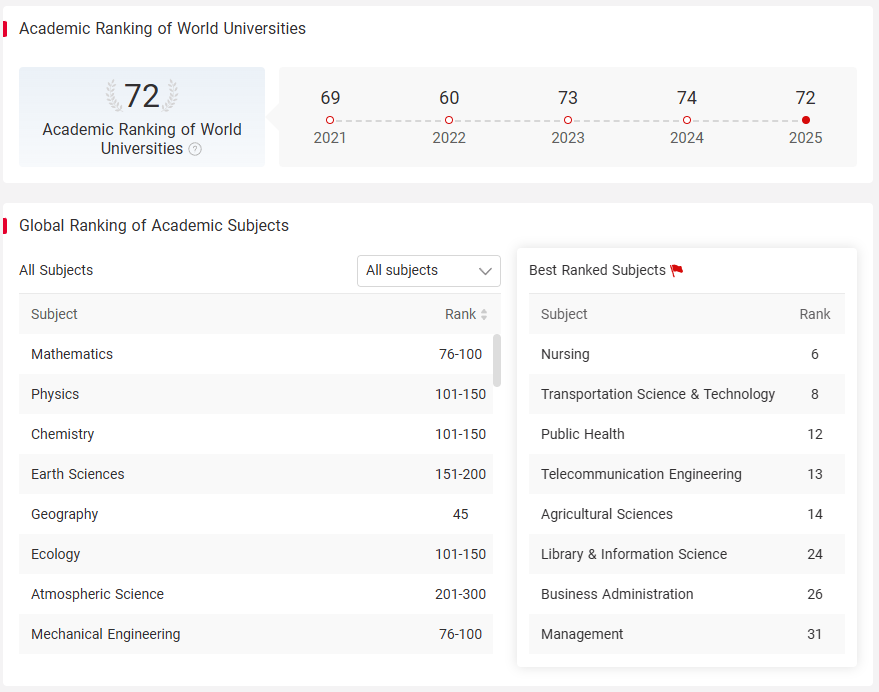Click Atmospheric Science rank 201-300
The width and height of the screenshot is (879, 692).
pyautogui.click(x=460, y=594)
